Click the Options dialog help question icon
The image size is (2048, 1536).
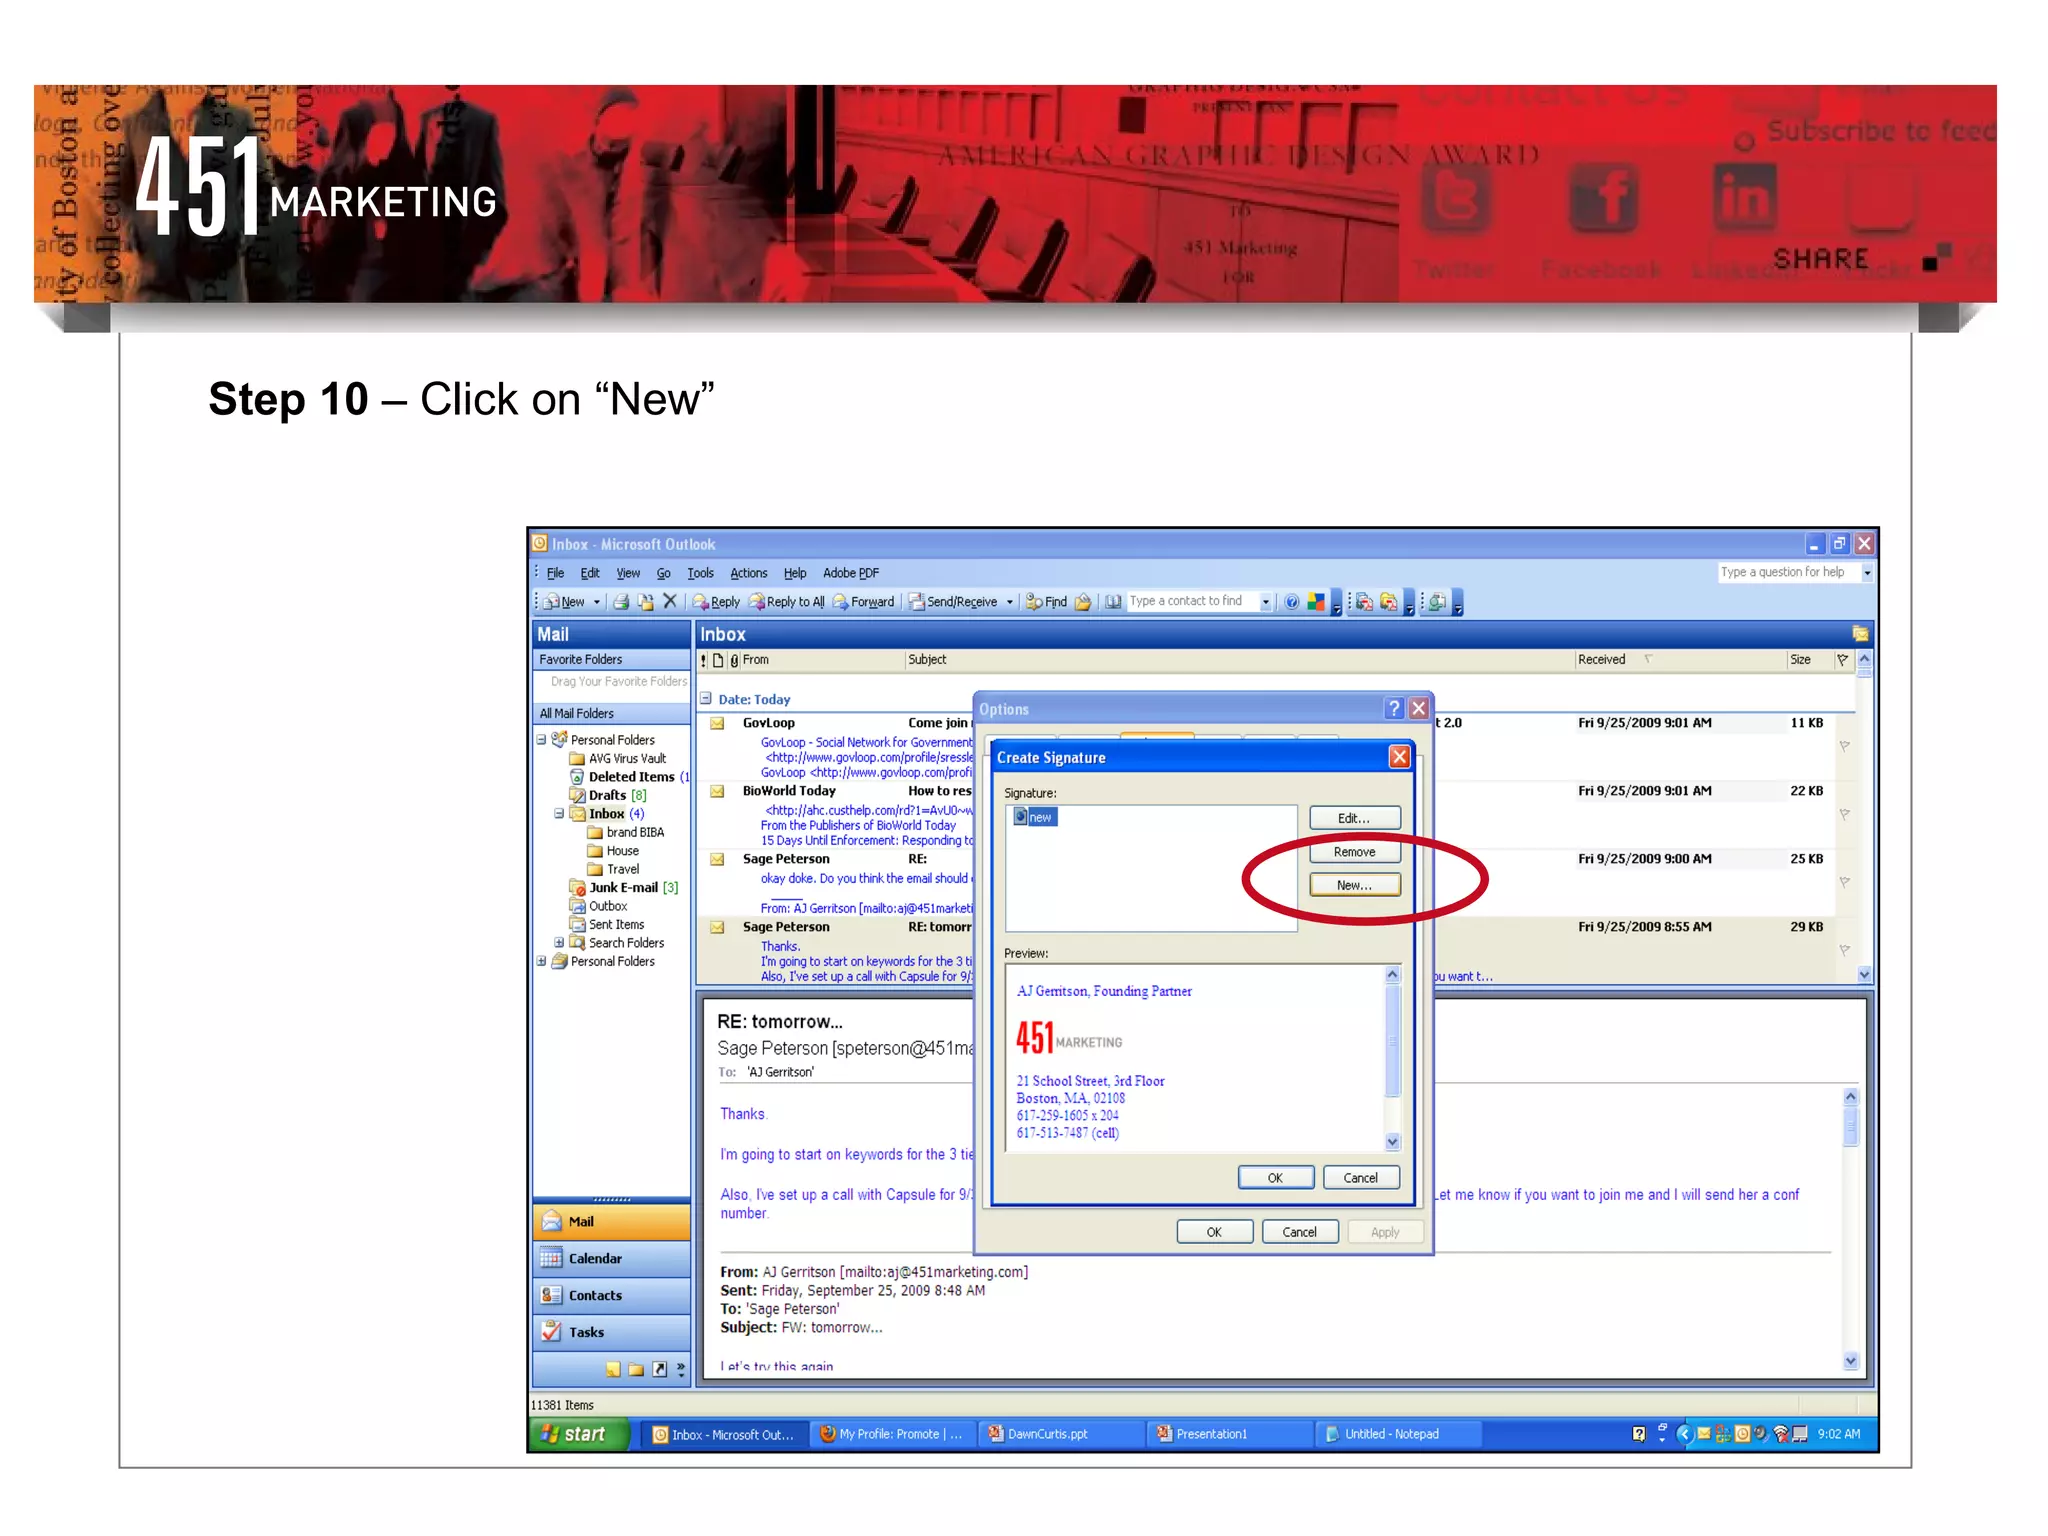1394,709
